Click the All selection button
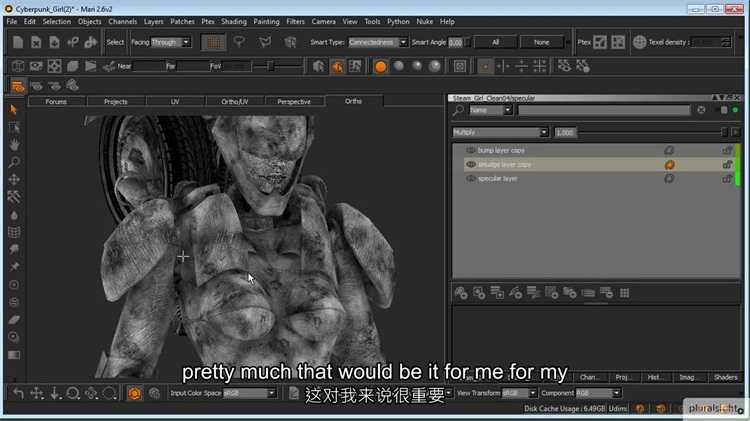Screen dimensions: 750x421 click(x=495, y=42)
